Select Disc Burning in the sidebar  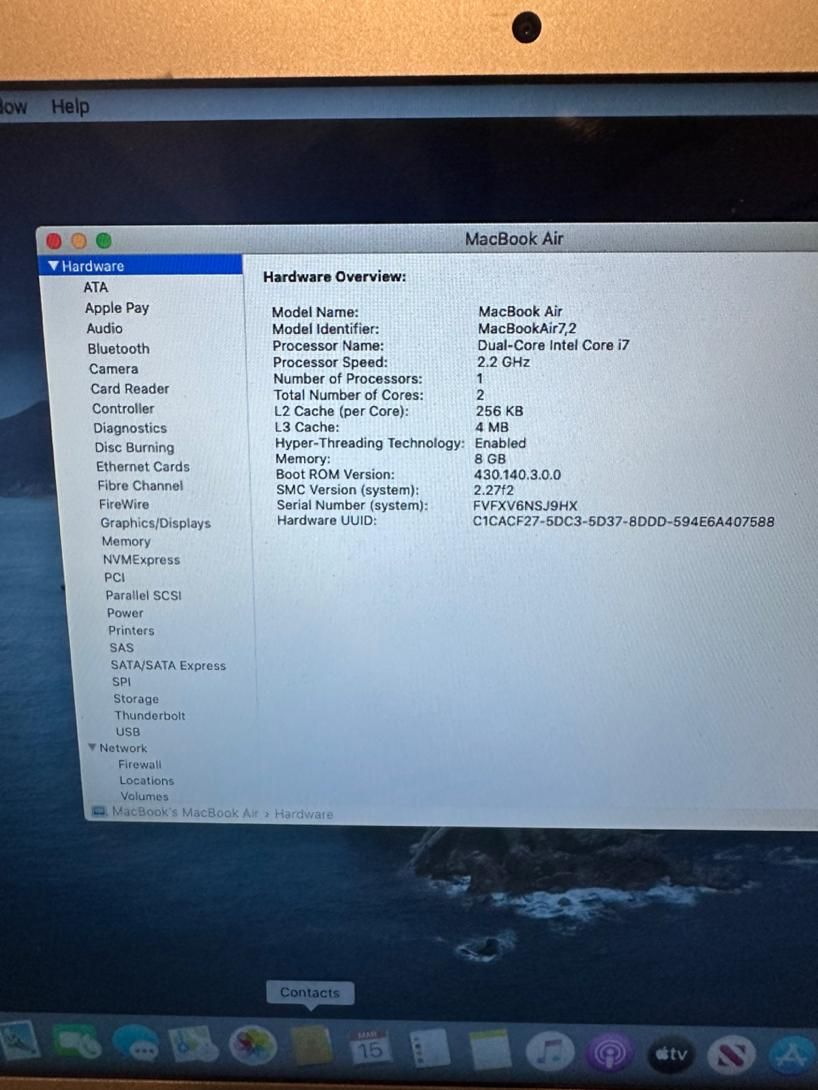click(x=135, y=448)
